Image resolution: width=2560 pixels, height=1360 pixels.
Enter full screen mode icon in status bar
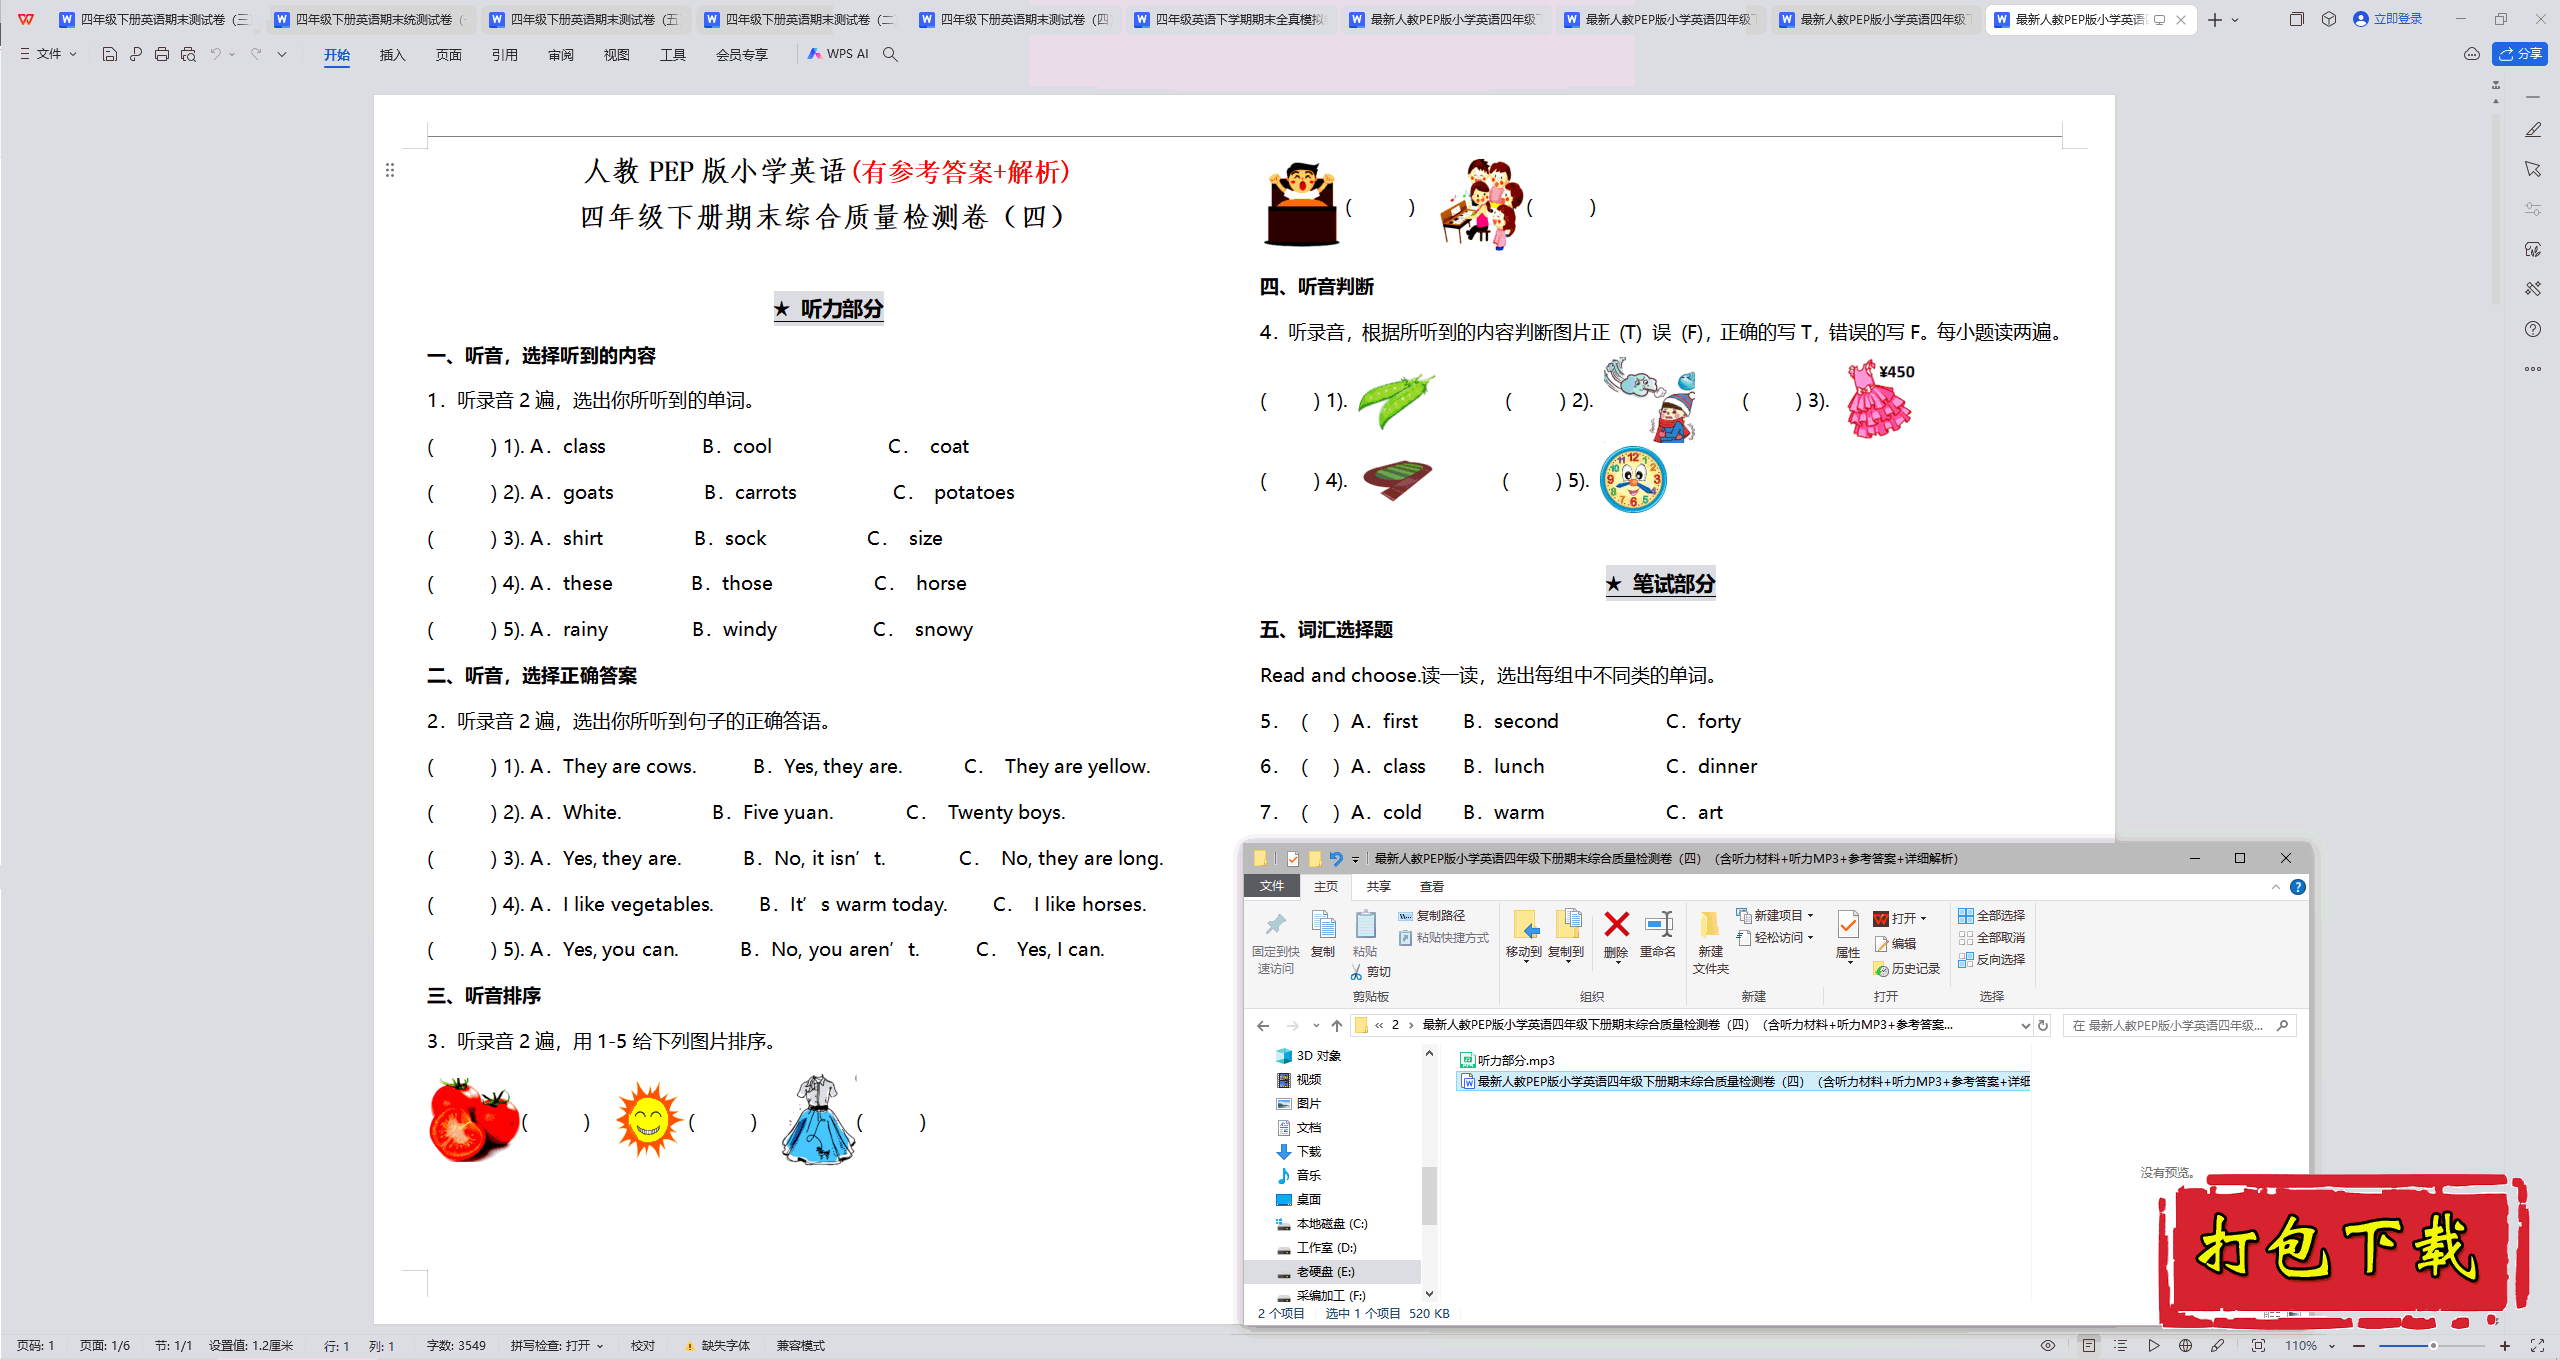point(2537,1346)
